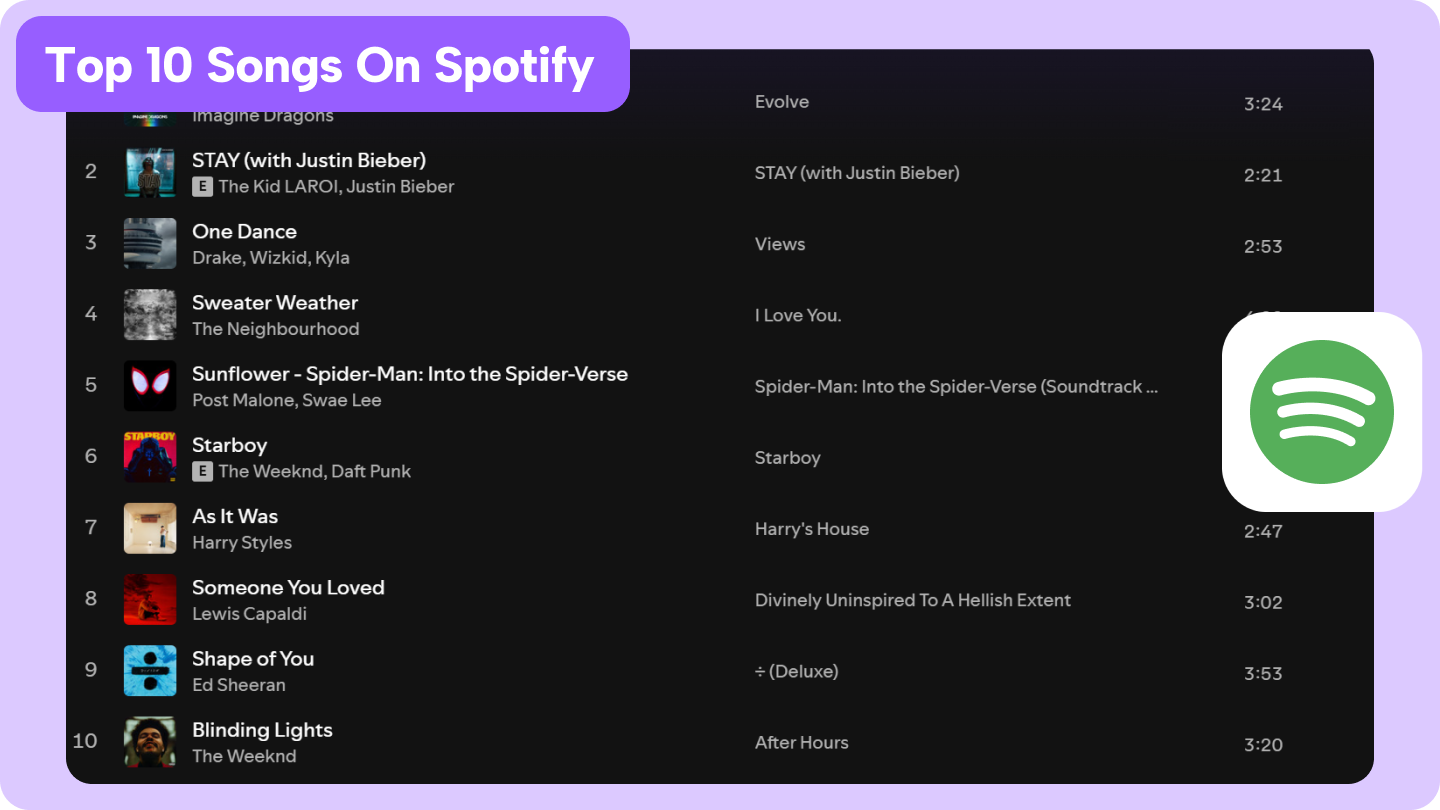
Task: Click the Sunflower Spider-Man mask cover art
Action: pyautogui.click(x=150, y=386)
